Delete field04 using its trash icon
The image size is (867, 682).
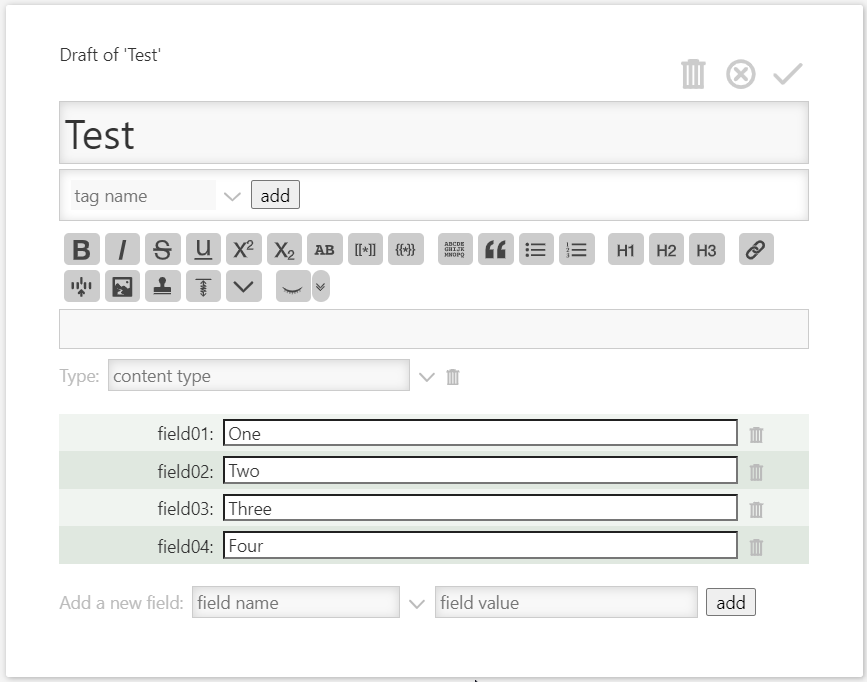tap(756, 547)
